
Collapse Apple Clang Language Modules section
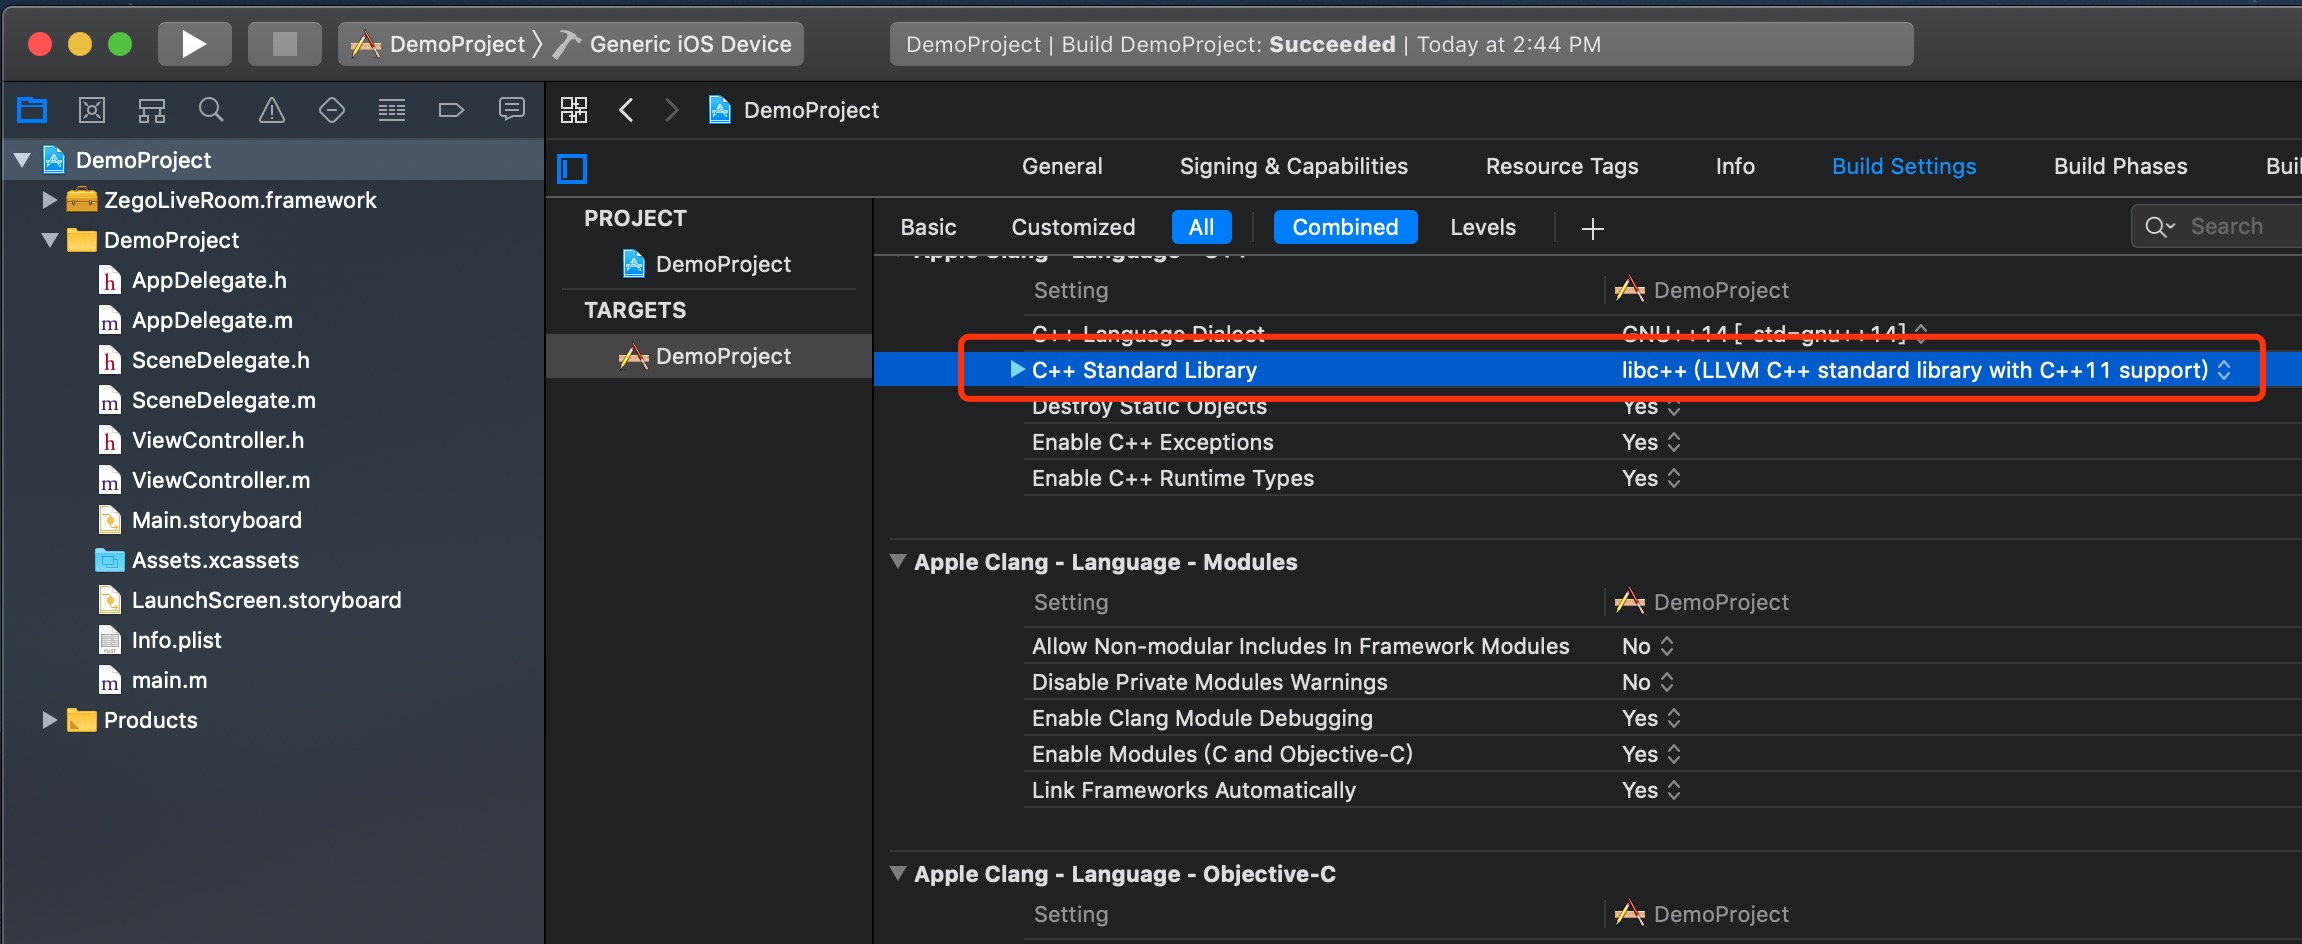[x=898, y=562]
